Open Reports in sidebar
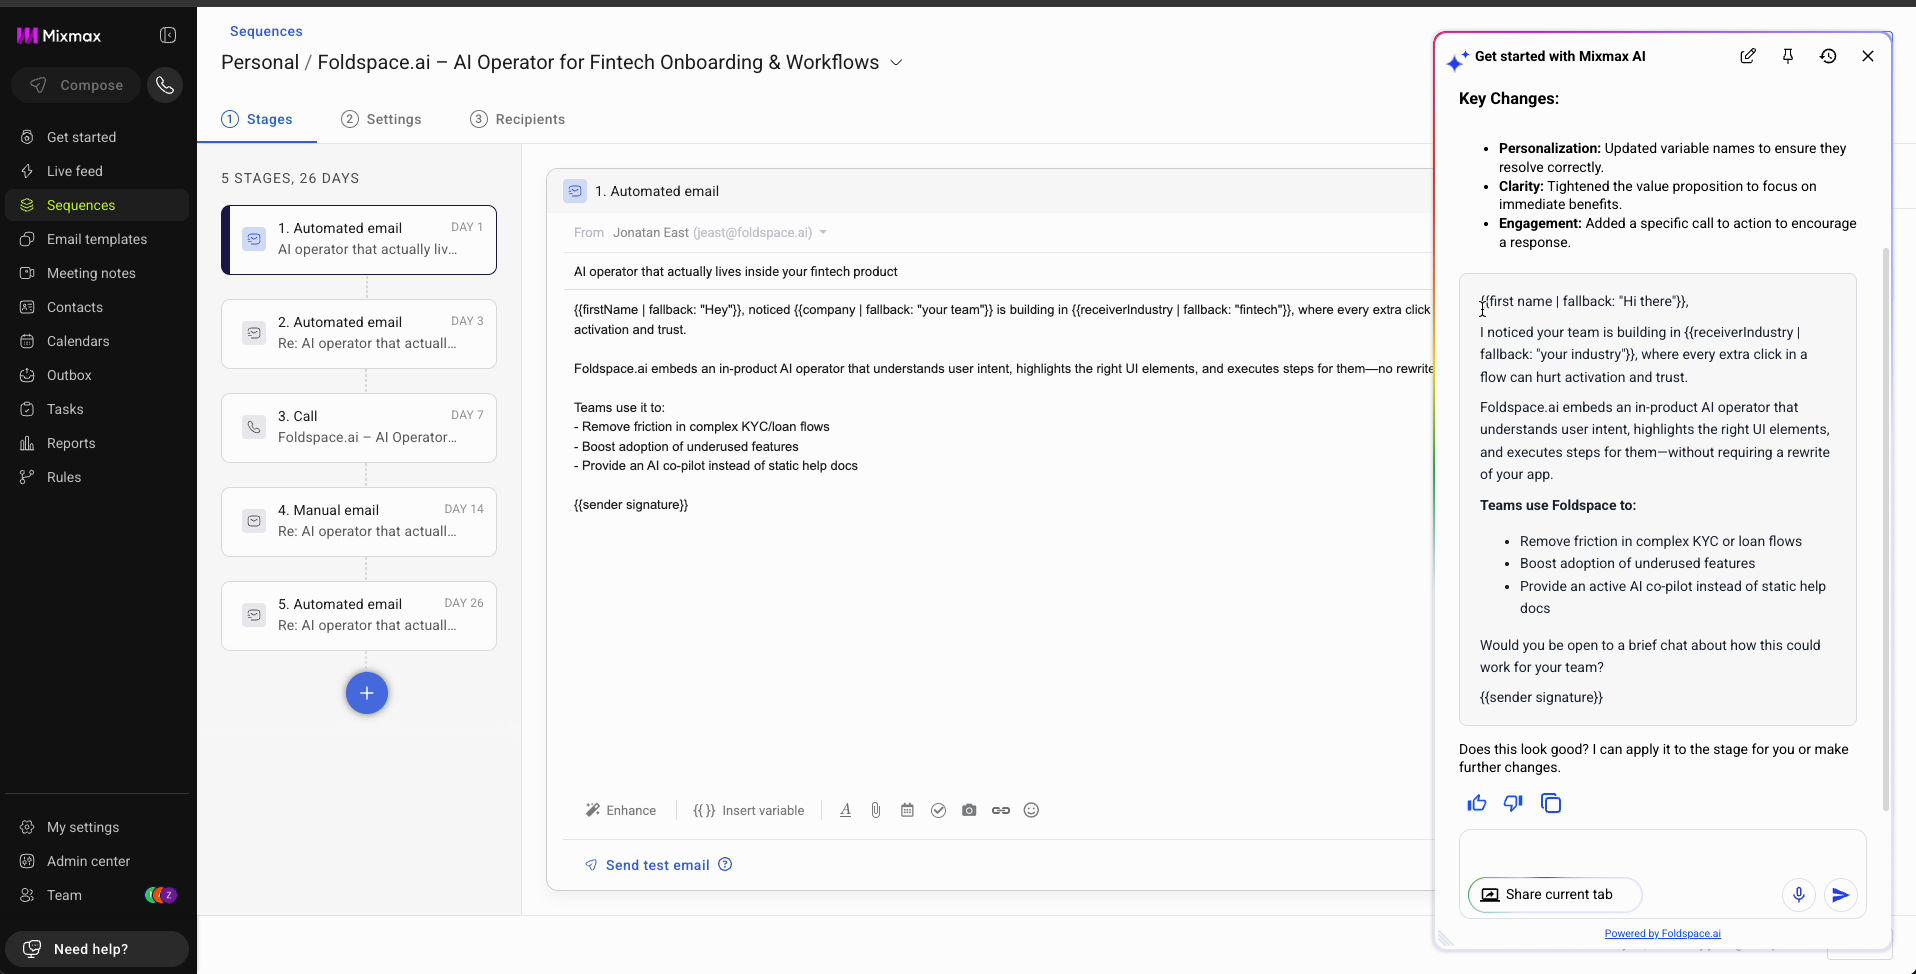This screenshot has height=974, width=1916. click(96, 443)
